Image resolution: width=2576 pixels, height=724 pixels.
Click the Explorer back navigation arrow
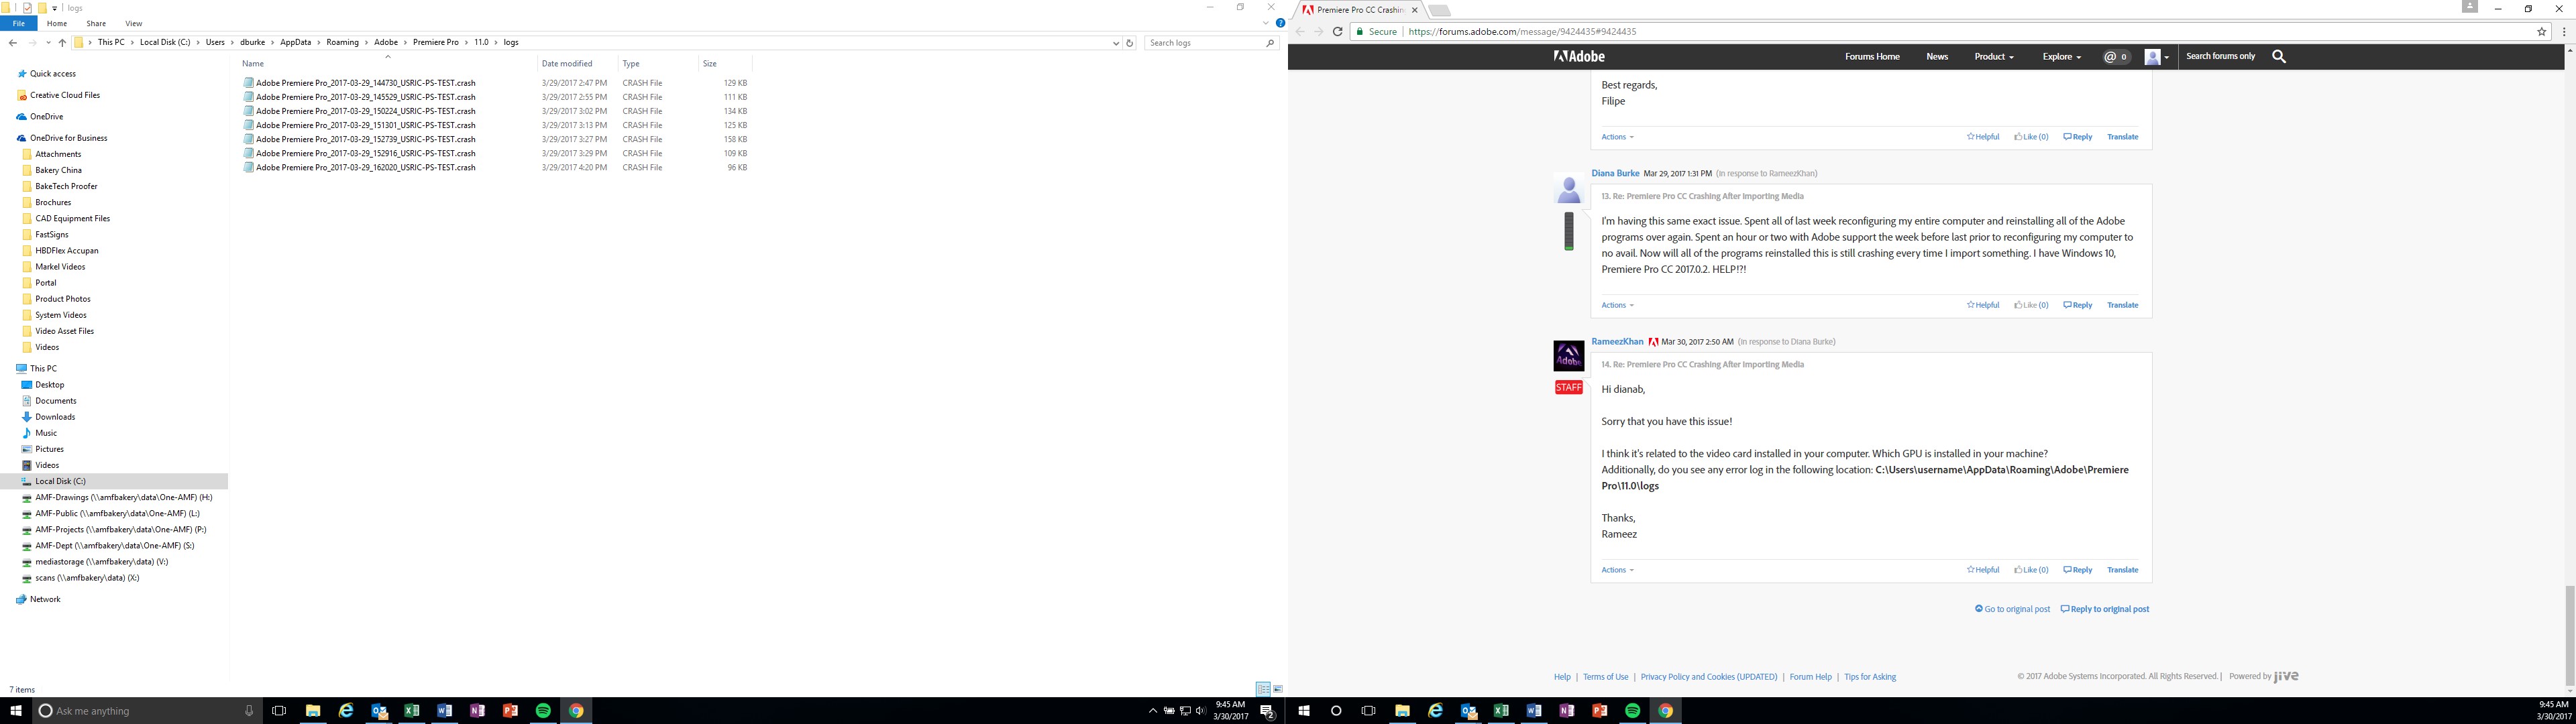12,43
